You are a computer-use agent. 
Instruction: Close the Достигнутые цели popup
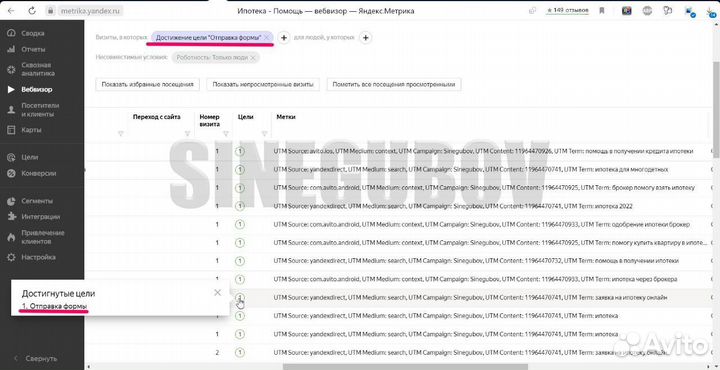pos(218,292)
